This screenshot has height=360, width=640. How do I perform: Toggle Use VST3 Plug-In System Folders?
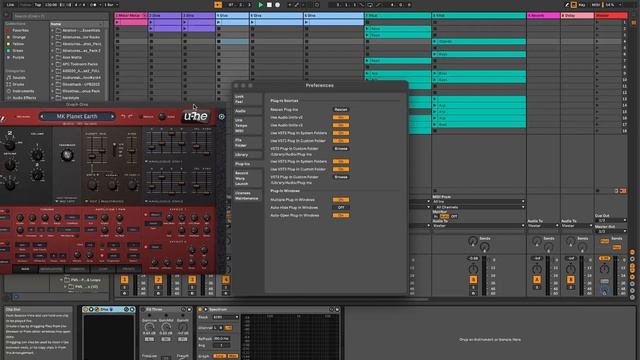pos(340,162)
